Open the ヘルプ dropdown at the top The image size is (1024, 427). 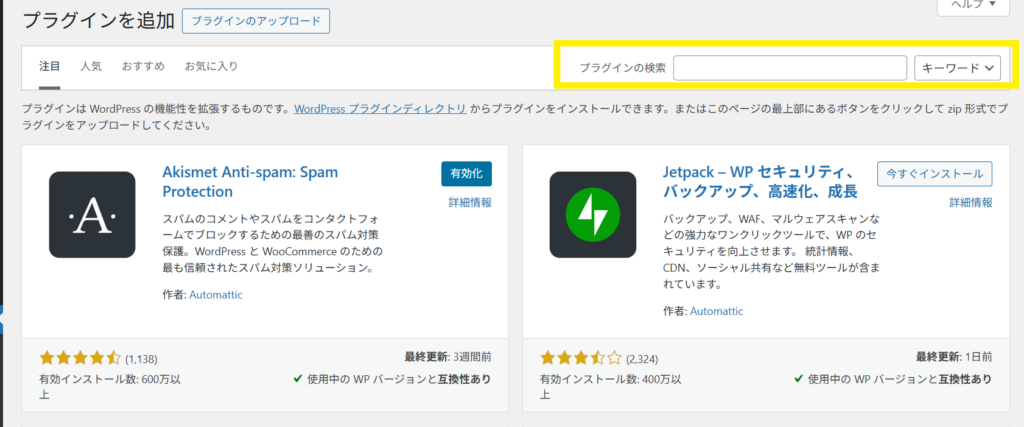[974, 5]
